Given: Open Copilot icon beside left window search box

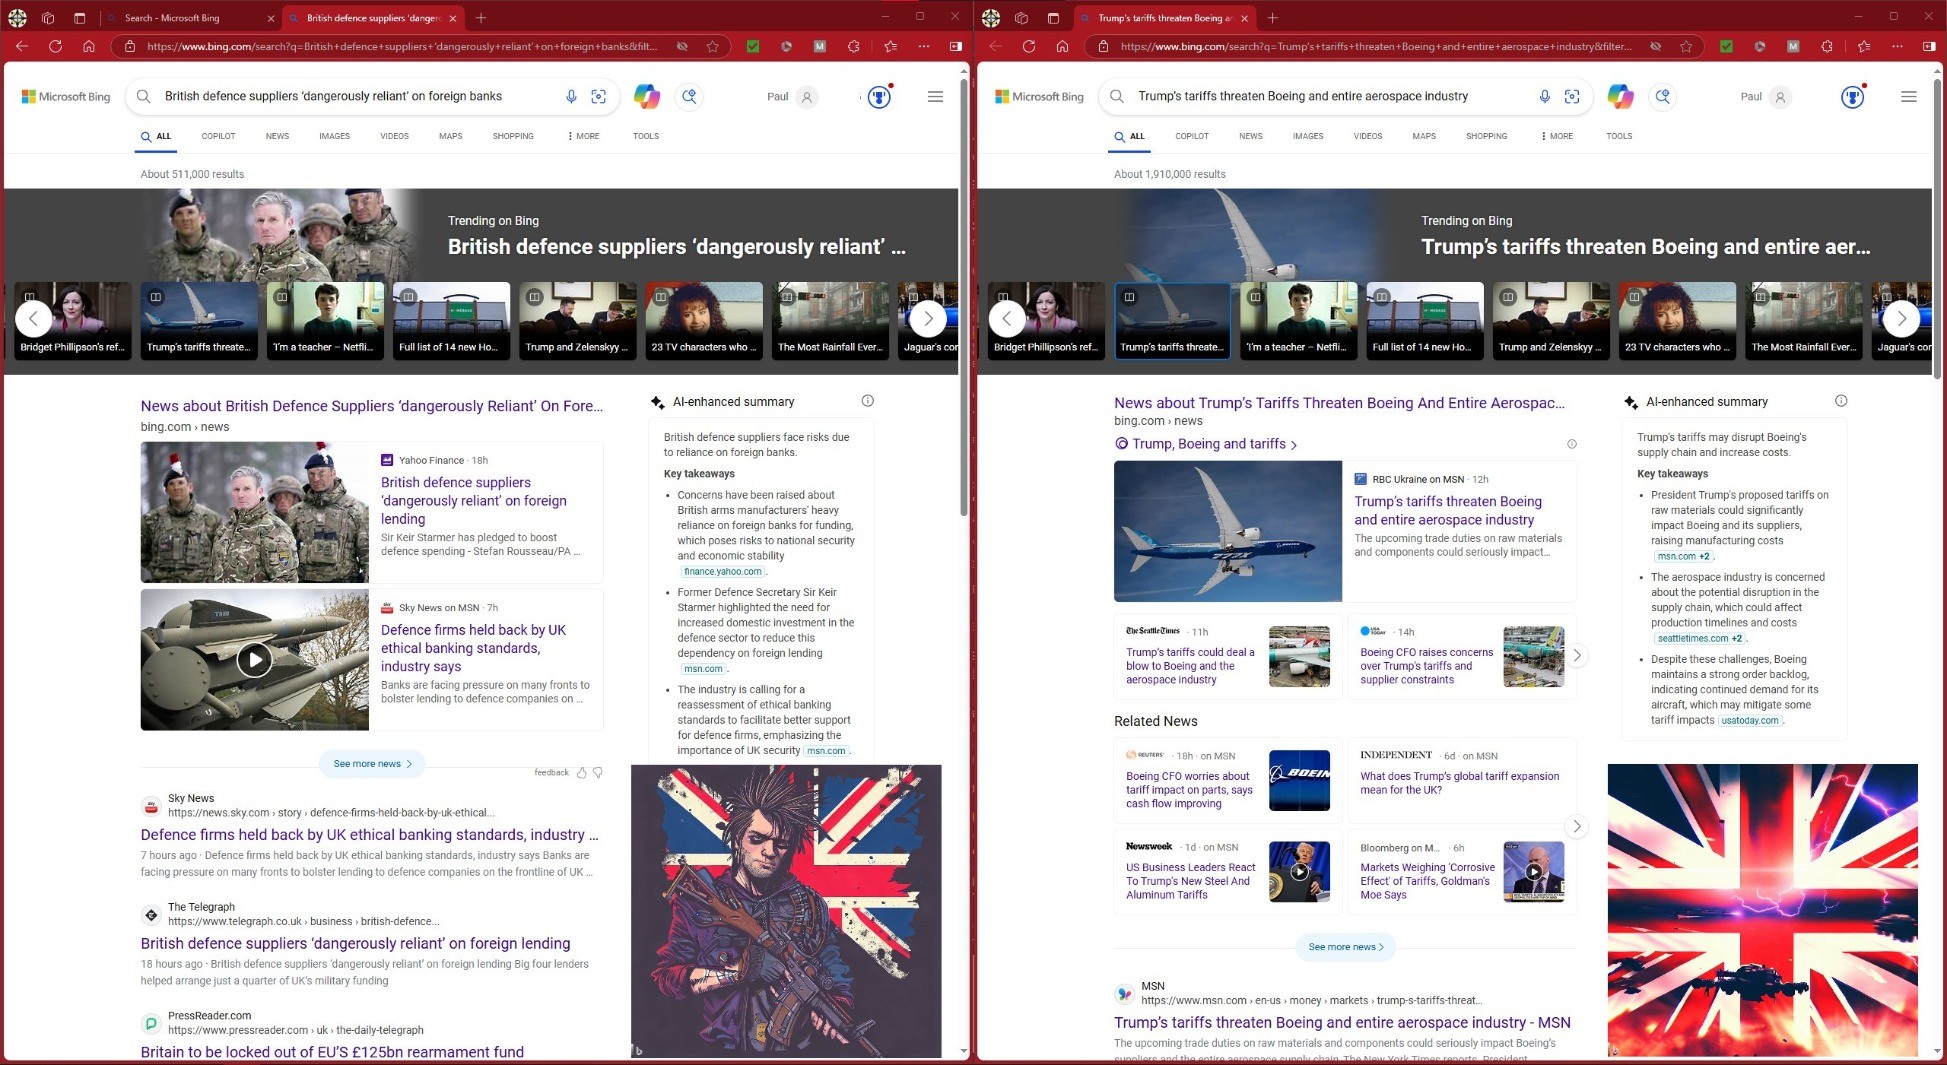Looking at the screenshot, I should [x=647, y=96].
